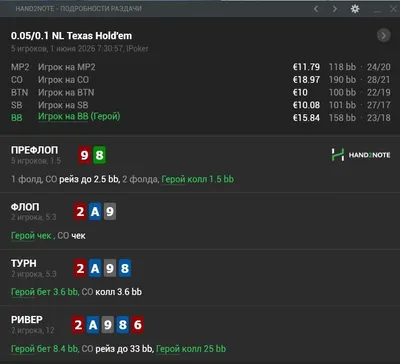
Task: Select the РИВЕР section heading
Action: click(27, 319)
